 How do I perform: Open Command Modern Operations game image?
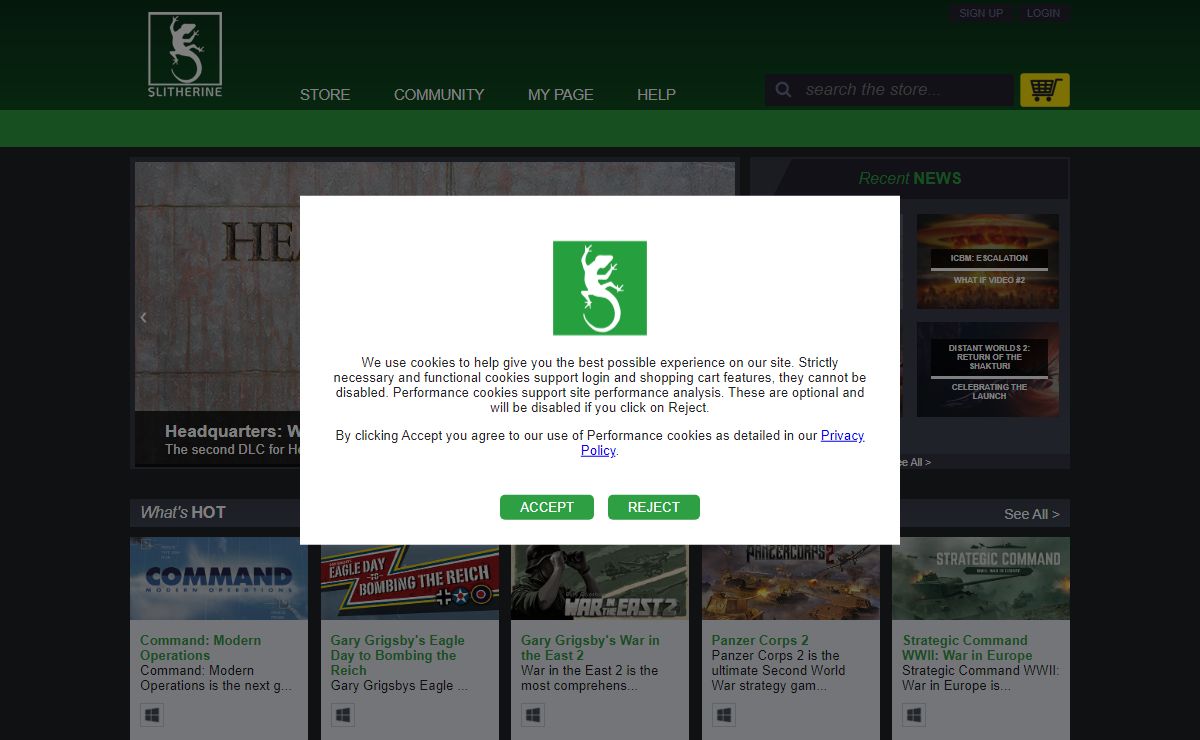pos(219,579)
